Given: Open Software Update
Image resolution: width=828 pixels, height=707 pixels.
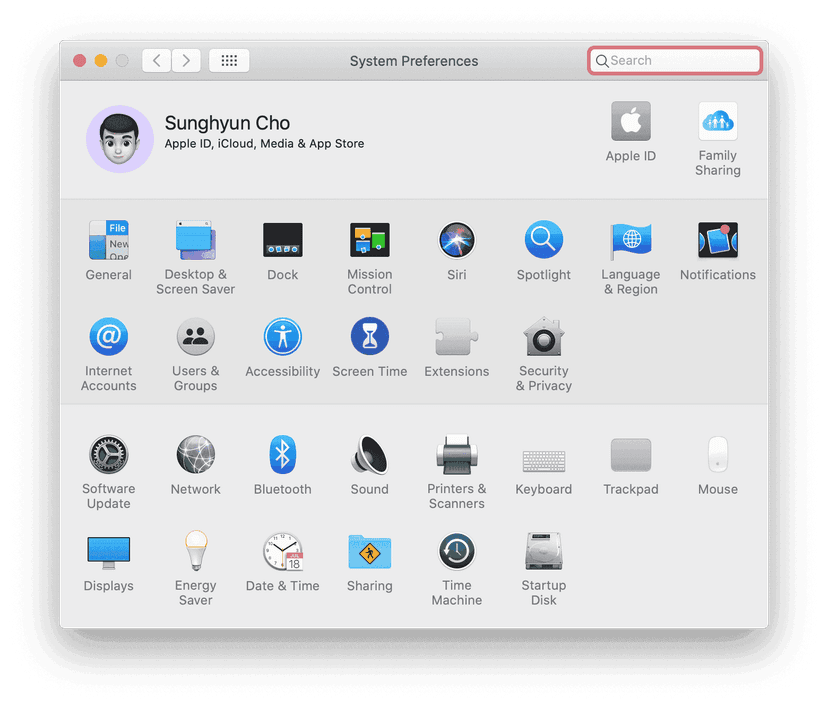Looking at the screenshot, I should 108,455.
